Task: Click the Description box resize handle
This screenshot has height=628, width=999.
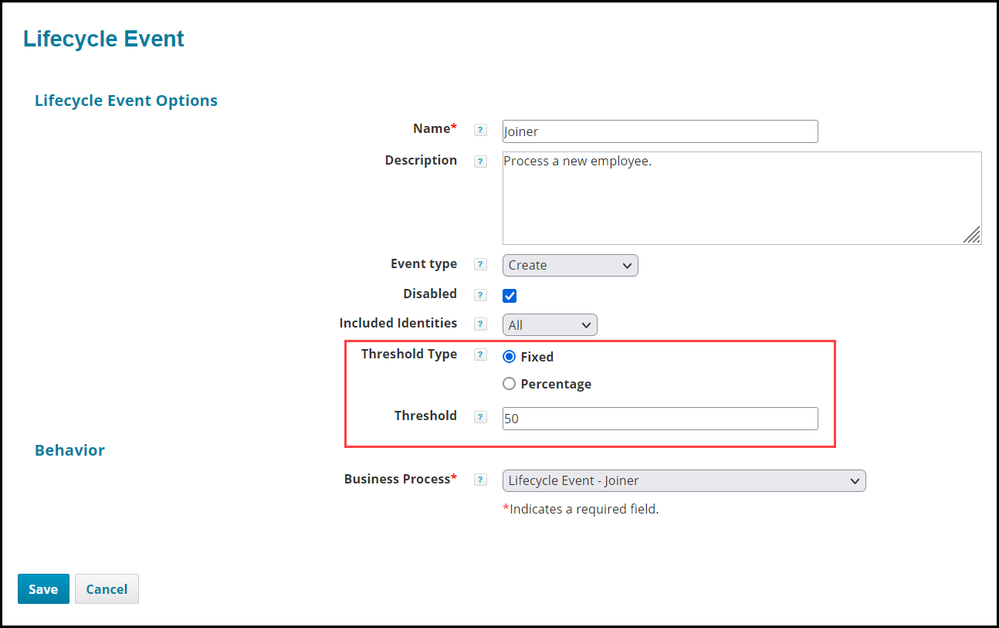Action: [x=972, y=235]
